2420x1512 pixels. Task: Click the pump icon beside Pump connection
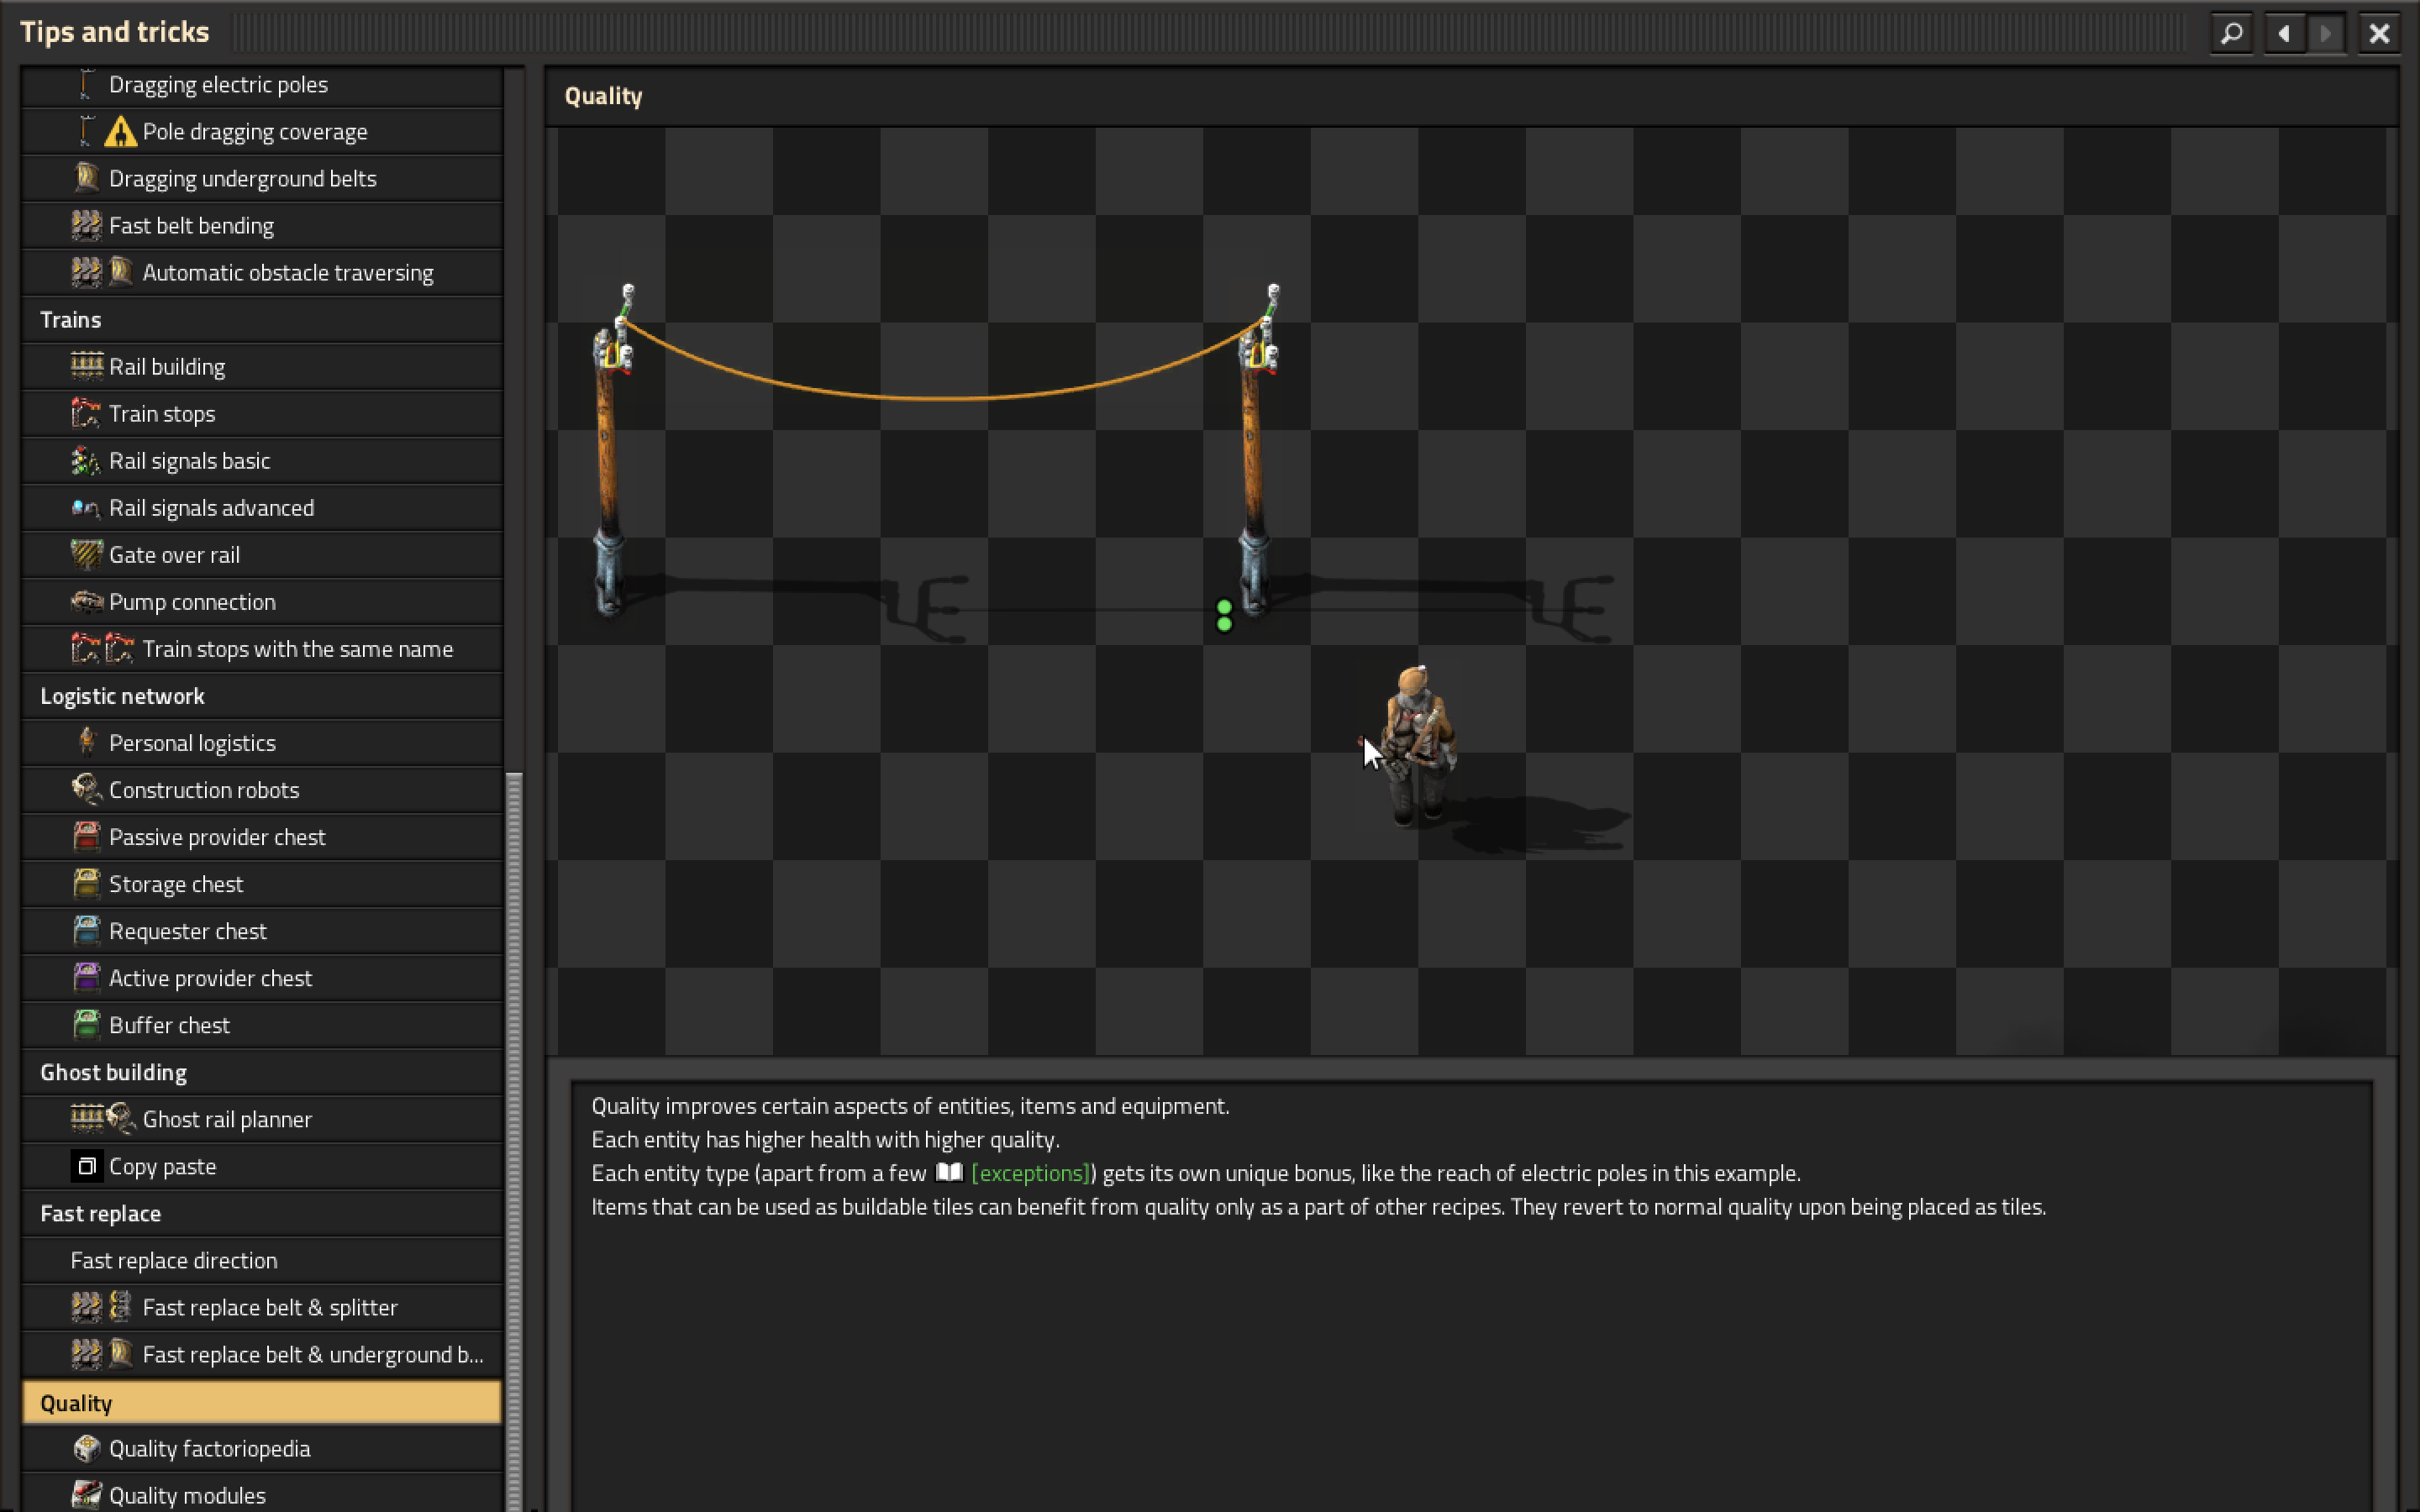[x=87, y=602]
